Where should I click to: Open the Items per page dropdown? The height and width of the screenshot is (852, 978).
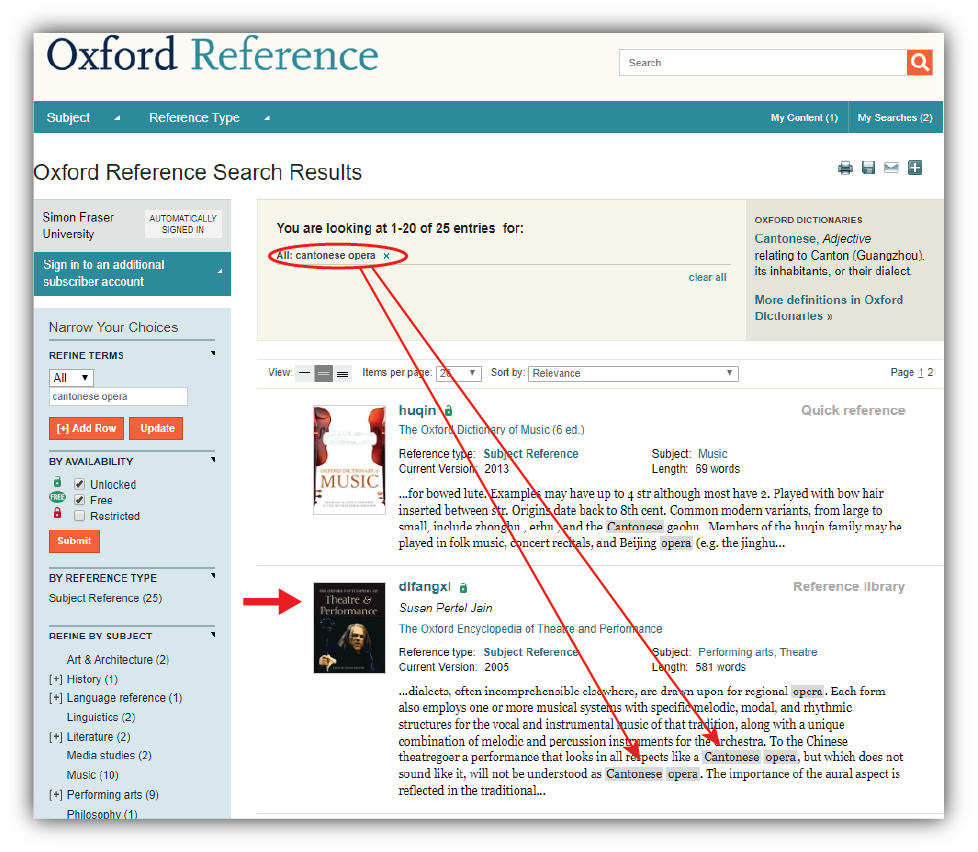[458, 373]
